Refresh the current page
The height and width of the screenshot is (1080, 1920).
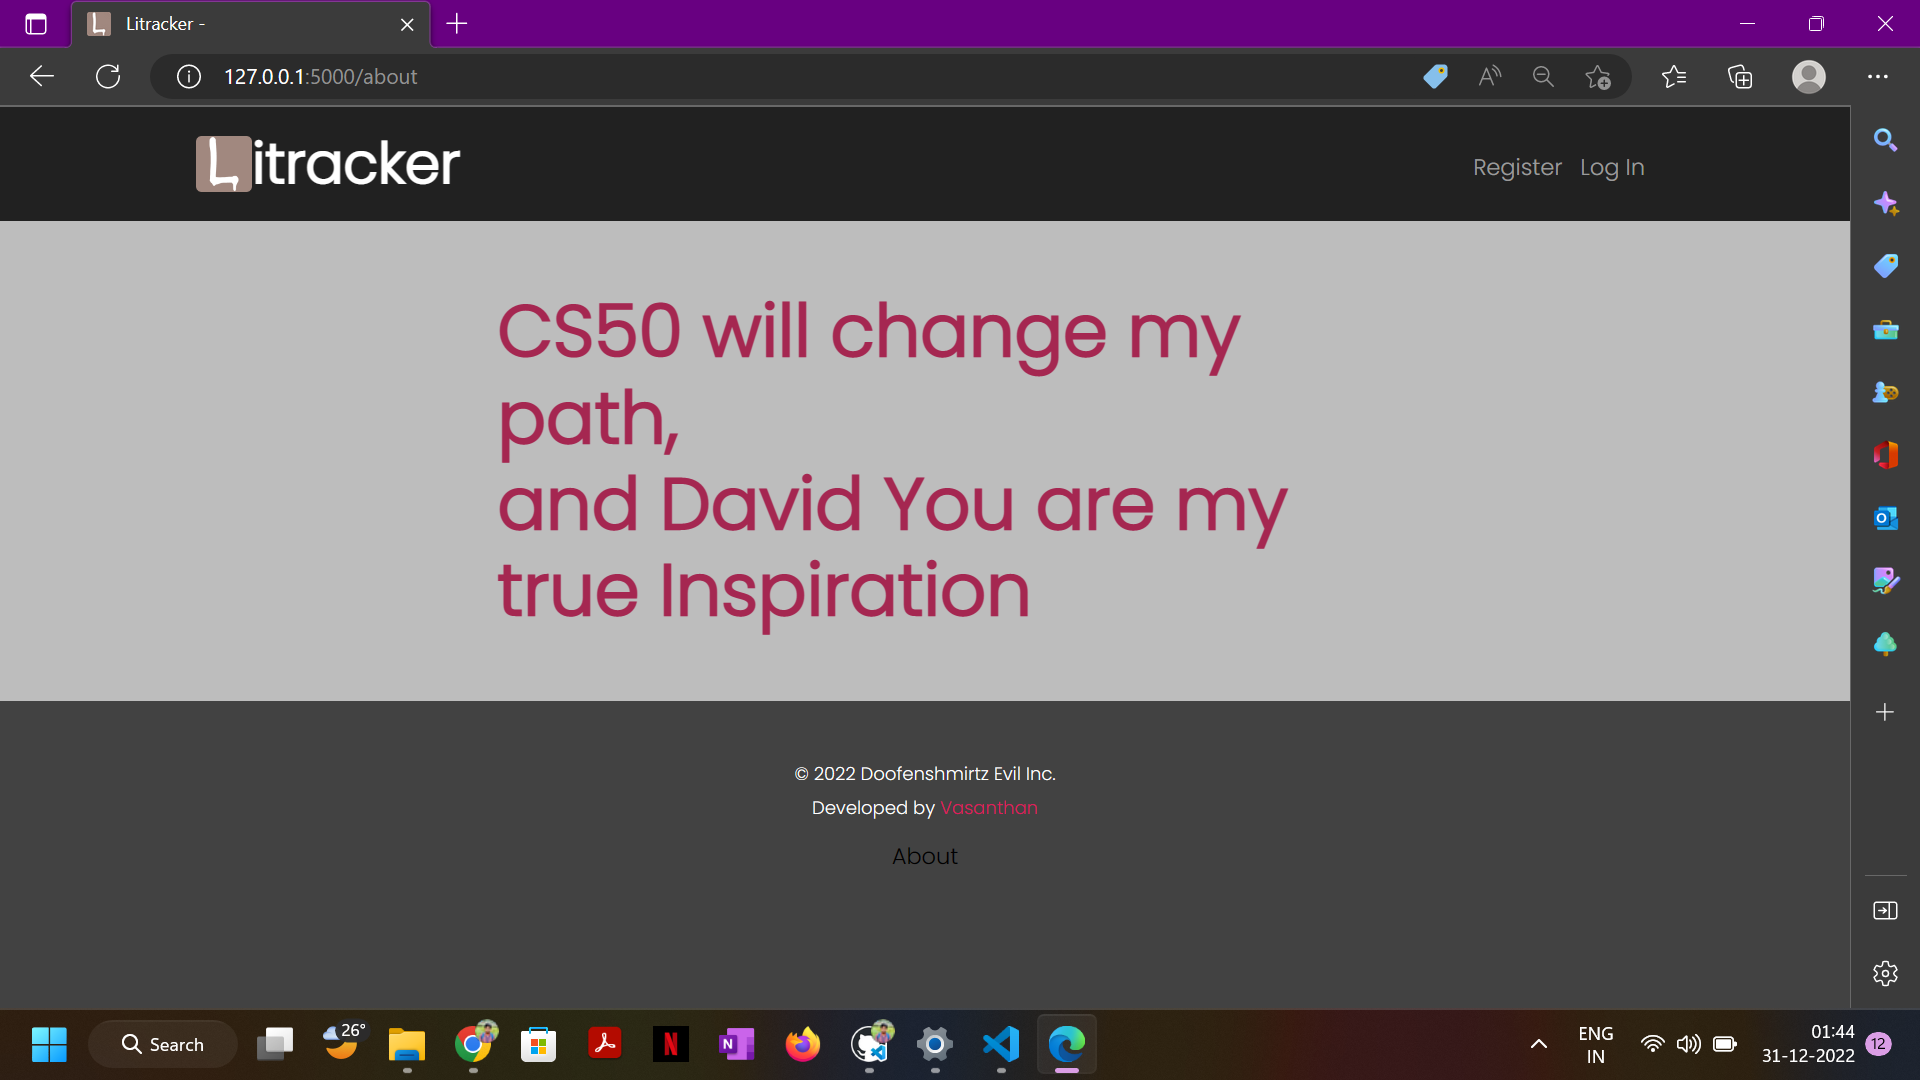(108, 76)
